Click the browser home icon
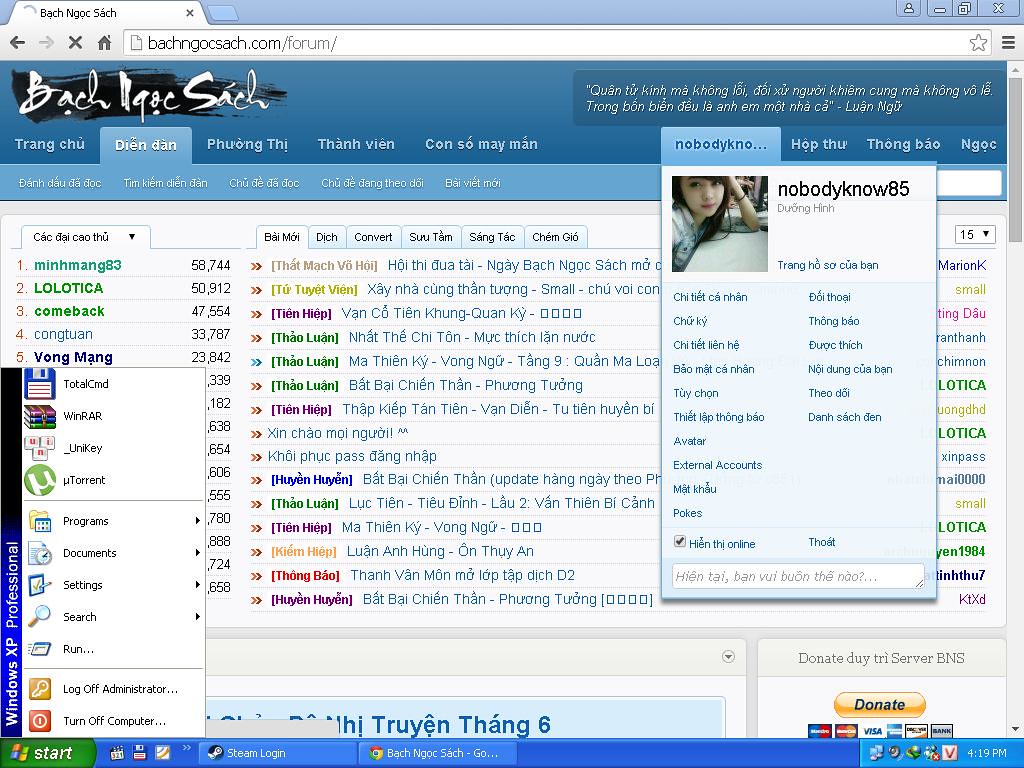The height and width of the screenshot is (768, 1024). [x=104, y=43]
